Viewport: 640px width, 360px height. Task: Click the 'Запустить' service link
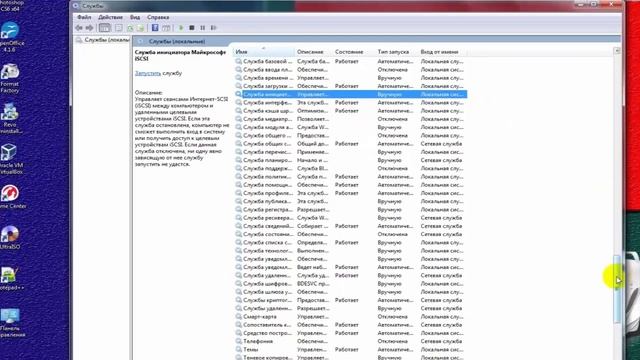(x=148, y=73)
